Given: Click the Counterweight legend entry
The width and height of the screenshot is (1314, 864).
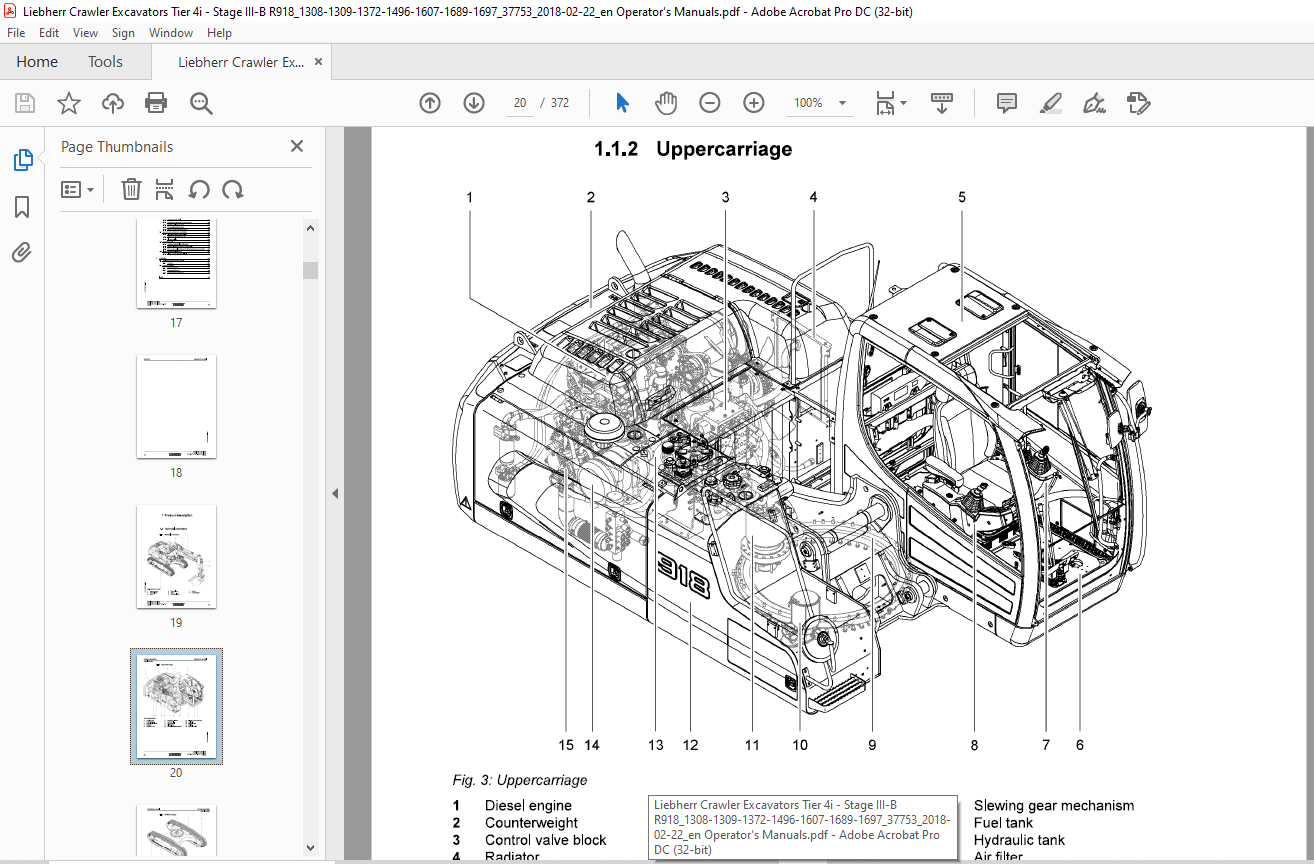Looking at the screenshot, I should tap(531, 823).
